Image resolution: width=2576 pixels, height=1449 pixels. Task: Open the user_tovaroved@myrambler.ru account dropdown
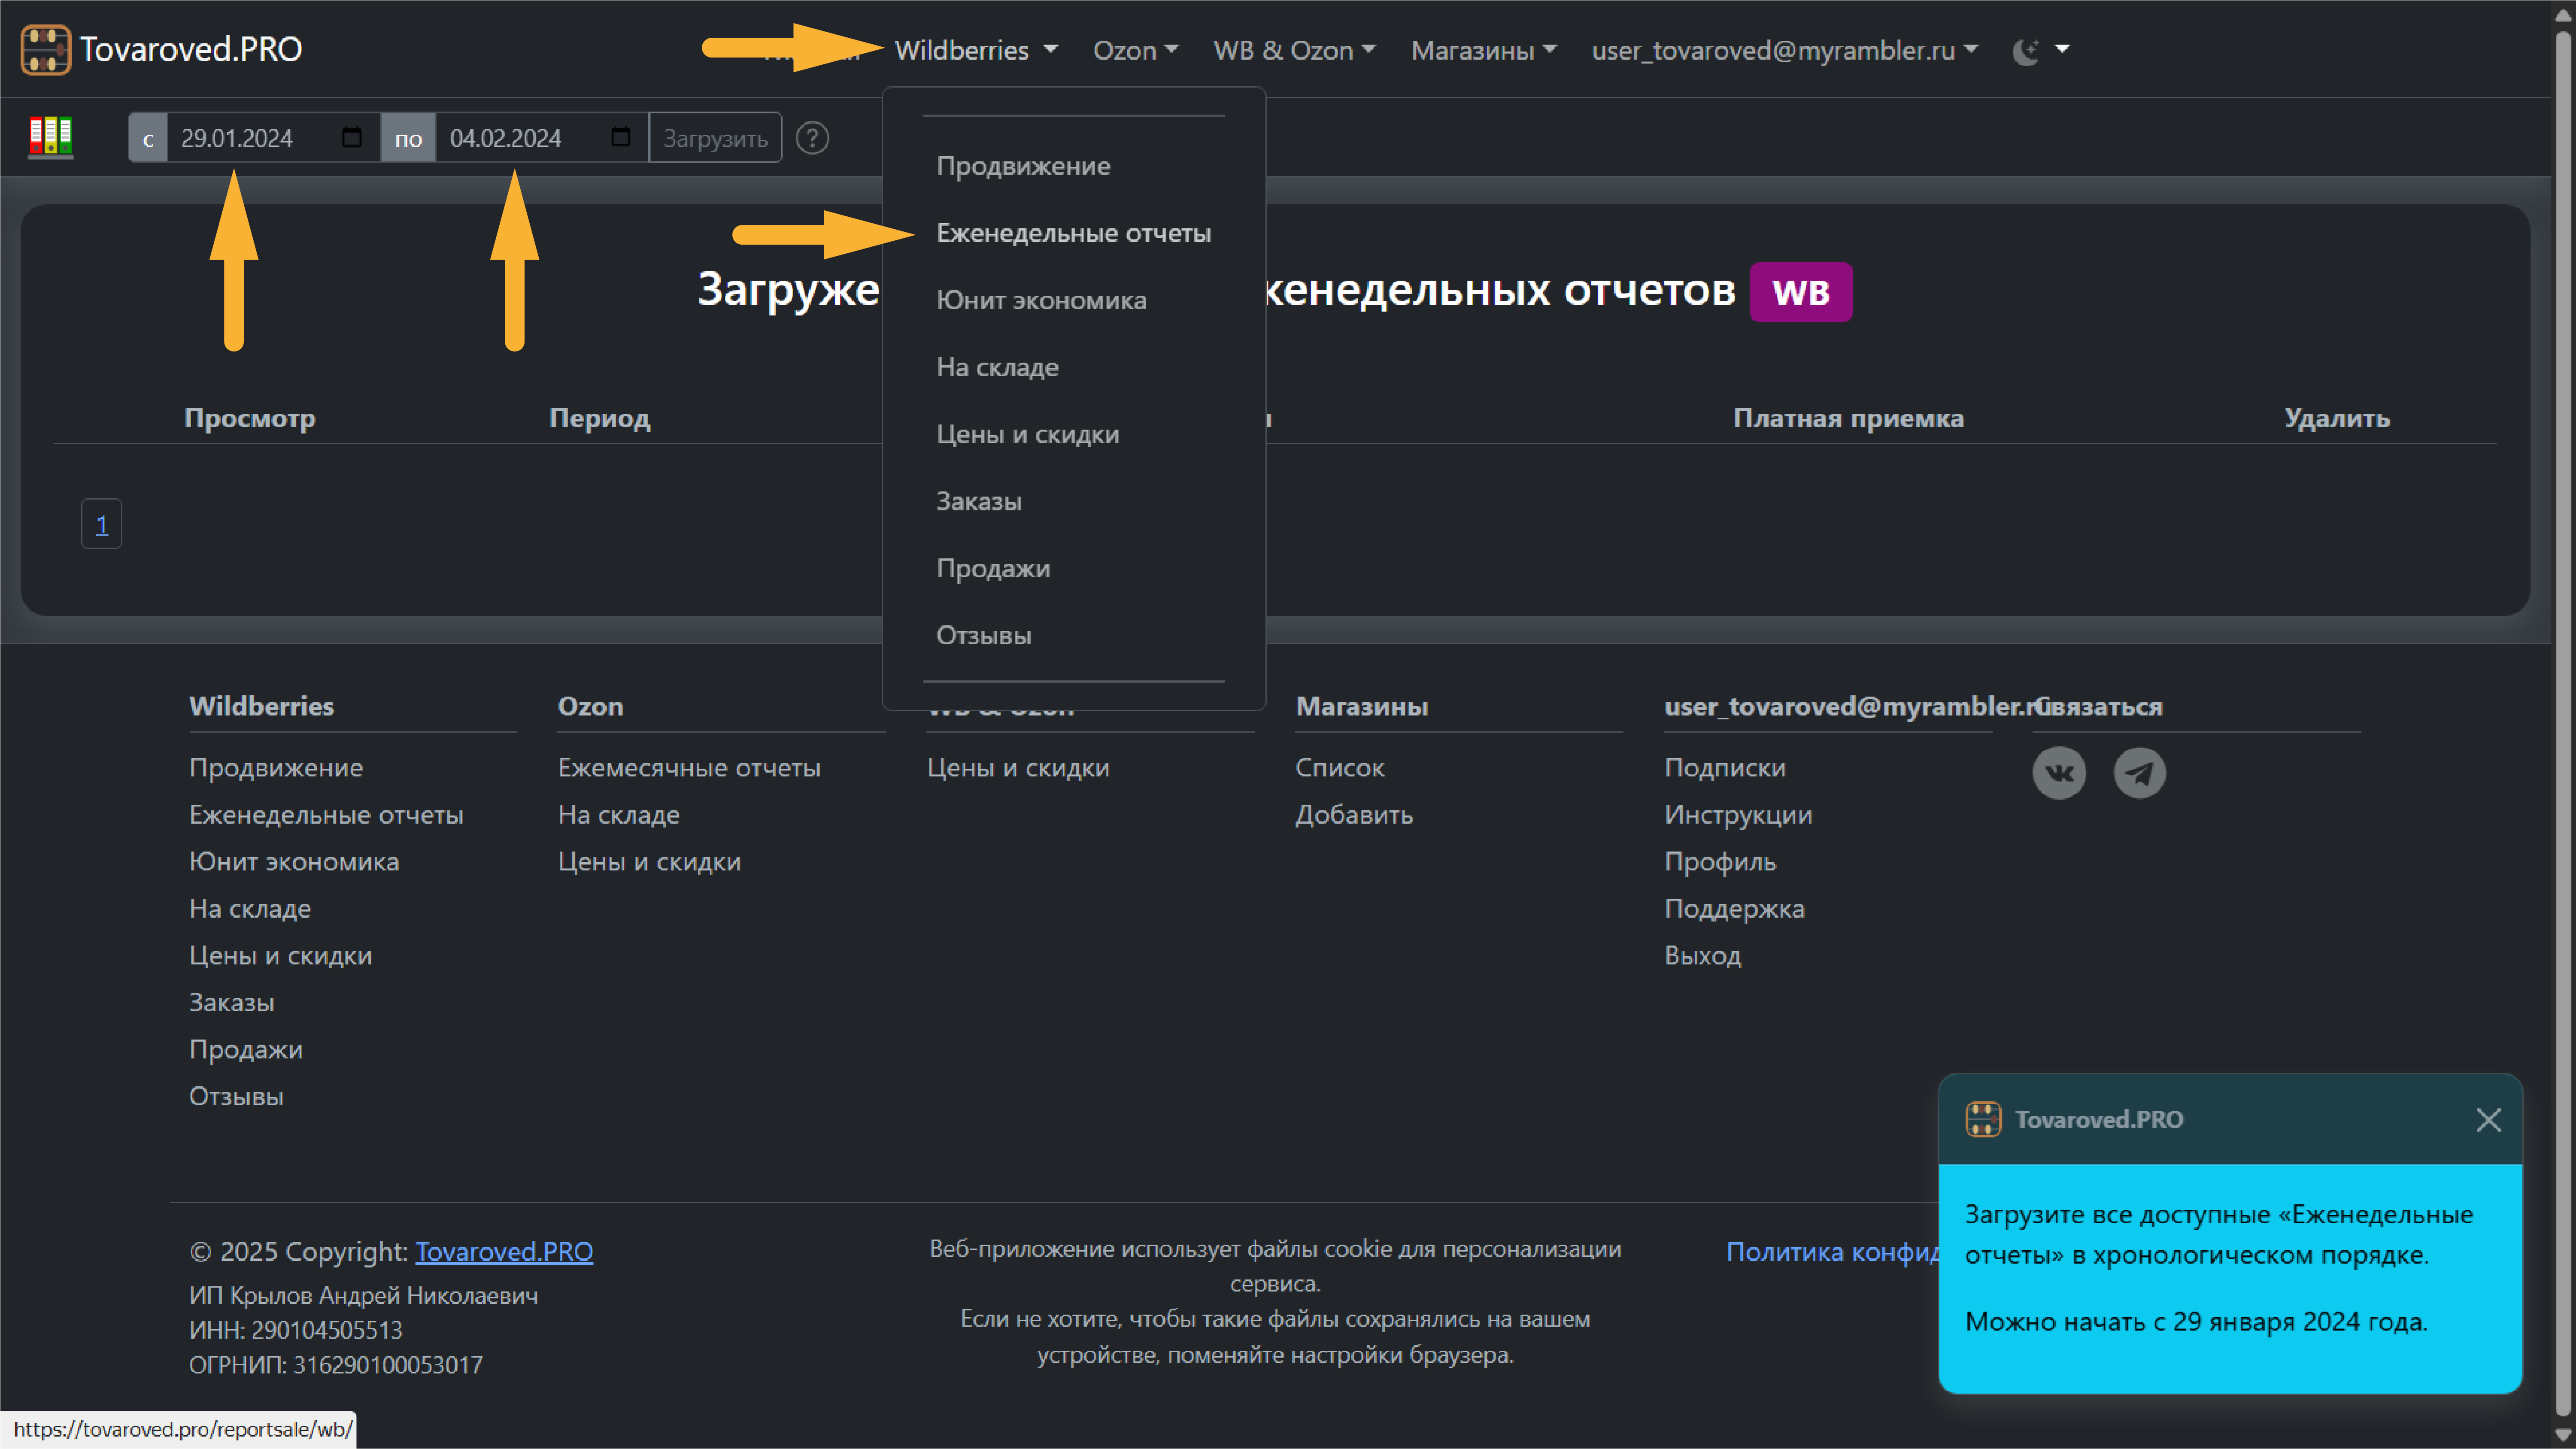pyautogui.click(x=1784, y=50)
